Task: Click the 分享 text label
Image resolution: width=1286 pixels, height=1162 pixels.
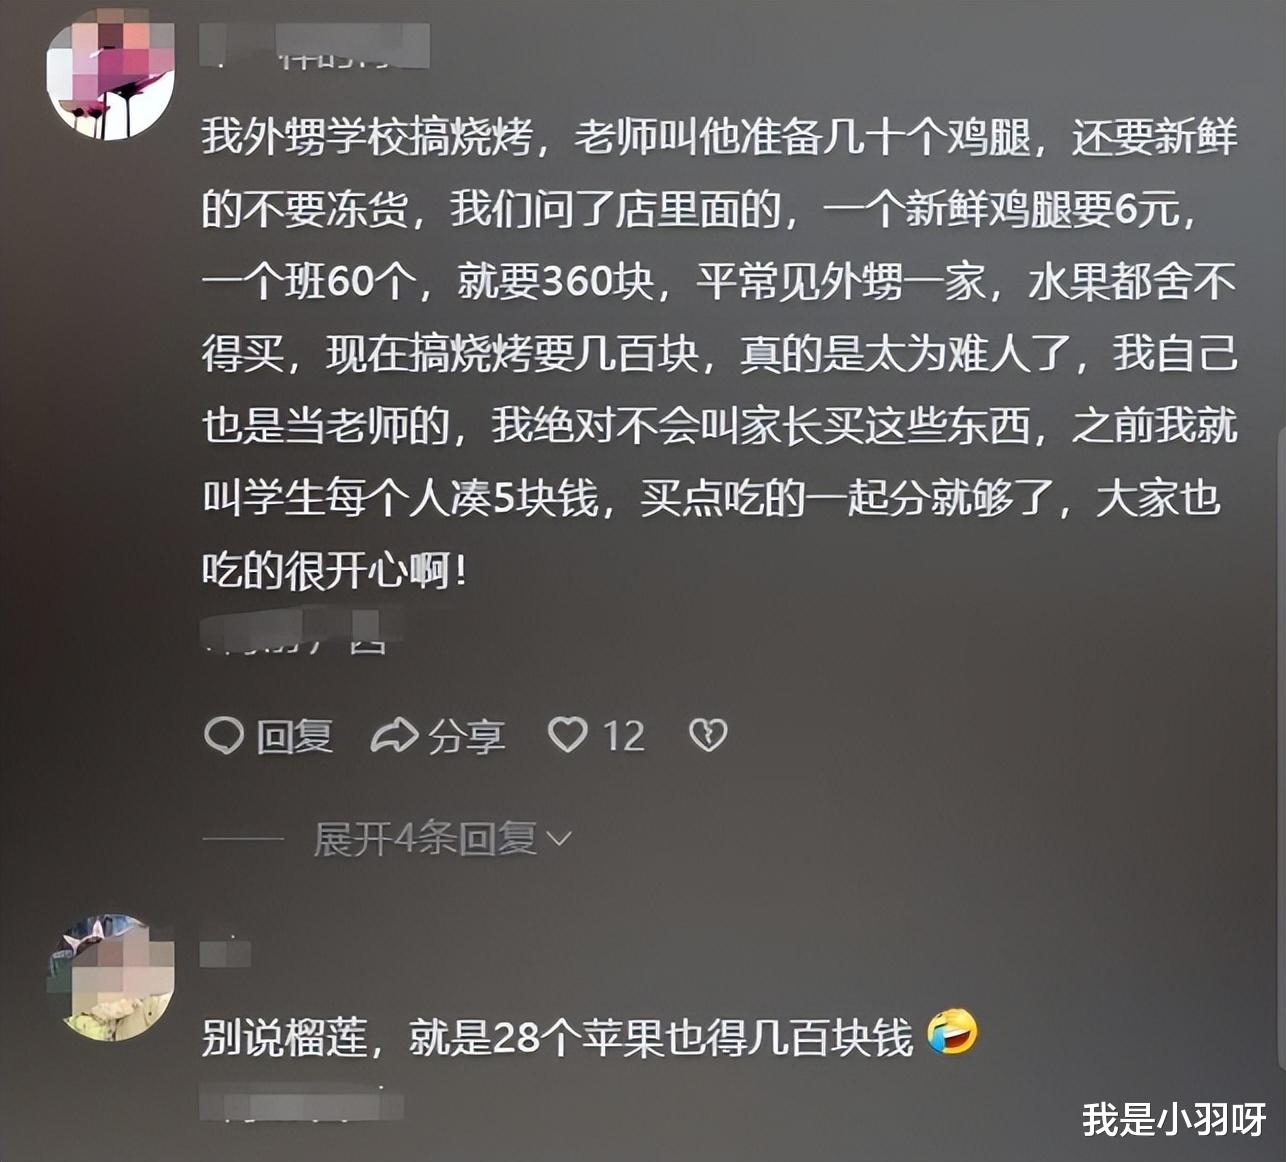Action: 466,736
